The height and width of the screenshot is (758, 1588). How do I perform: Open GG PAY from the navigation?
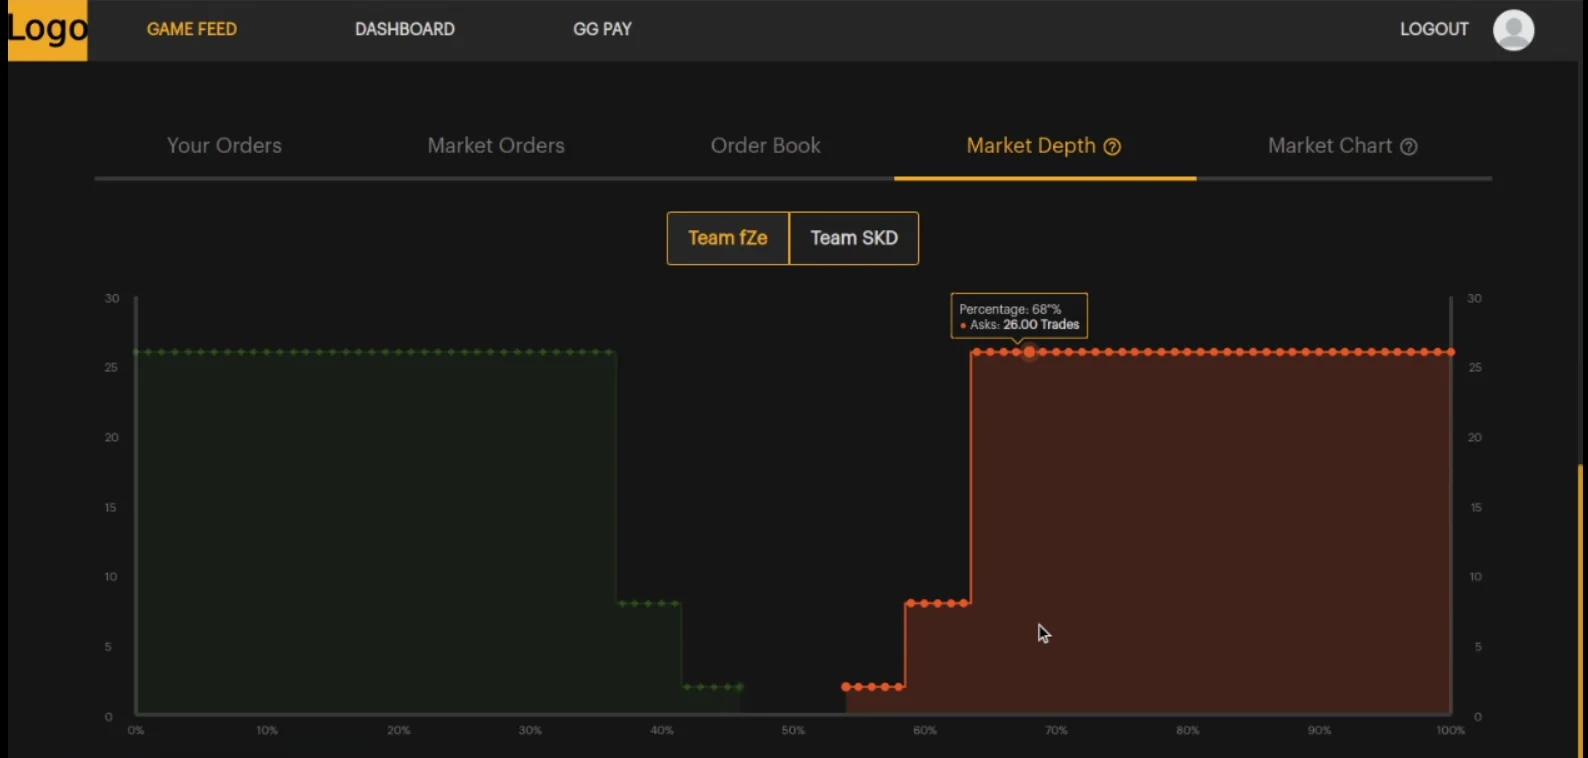(x=602, y=30)
